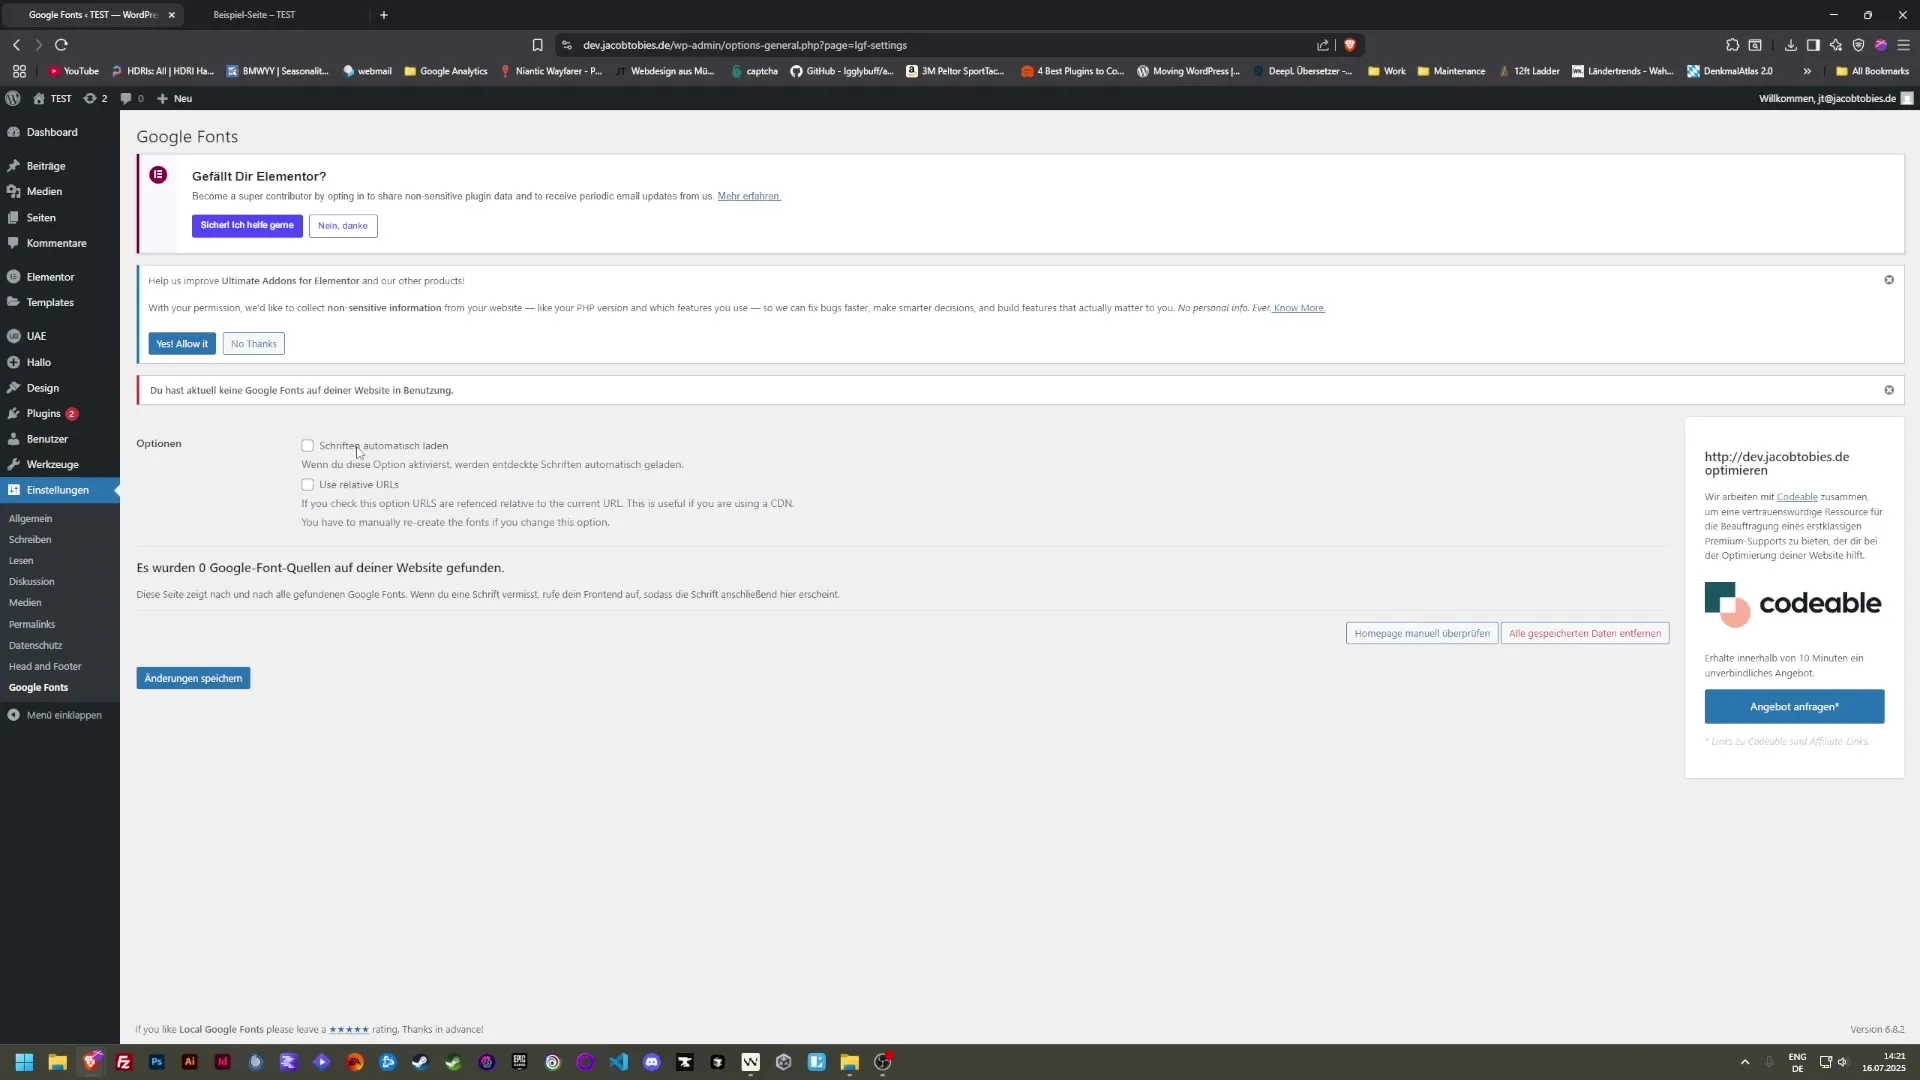Switch to the 'Beispiel-Seite – TEST' tab

[x=255, y=15]
